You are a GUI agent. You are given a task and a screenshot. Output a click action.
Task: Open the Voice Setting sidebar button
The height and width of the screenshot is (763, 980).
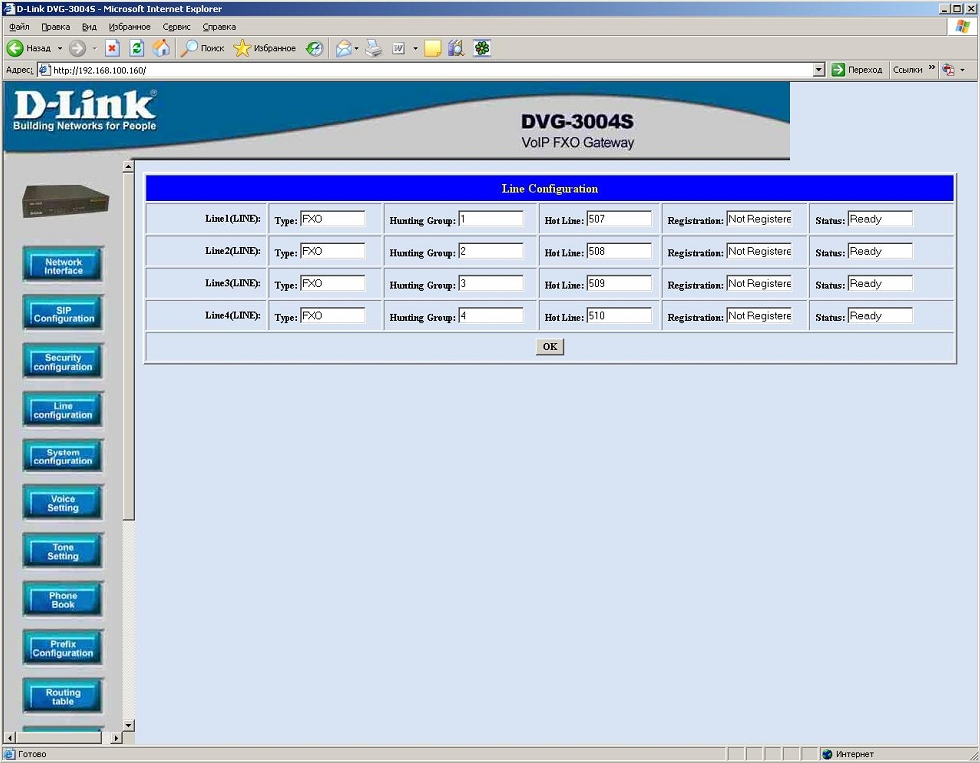pyautogui.click(x=63, y=503)
